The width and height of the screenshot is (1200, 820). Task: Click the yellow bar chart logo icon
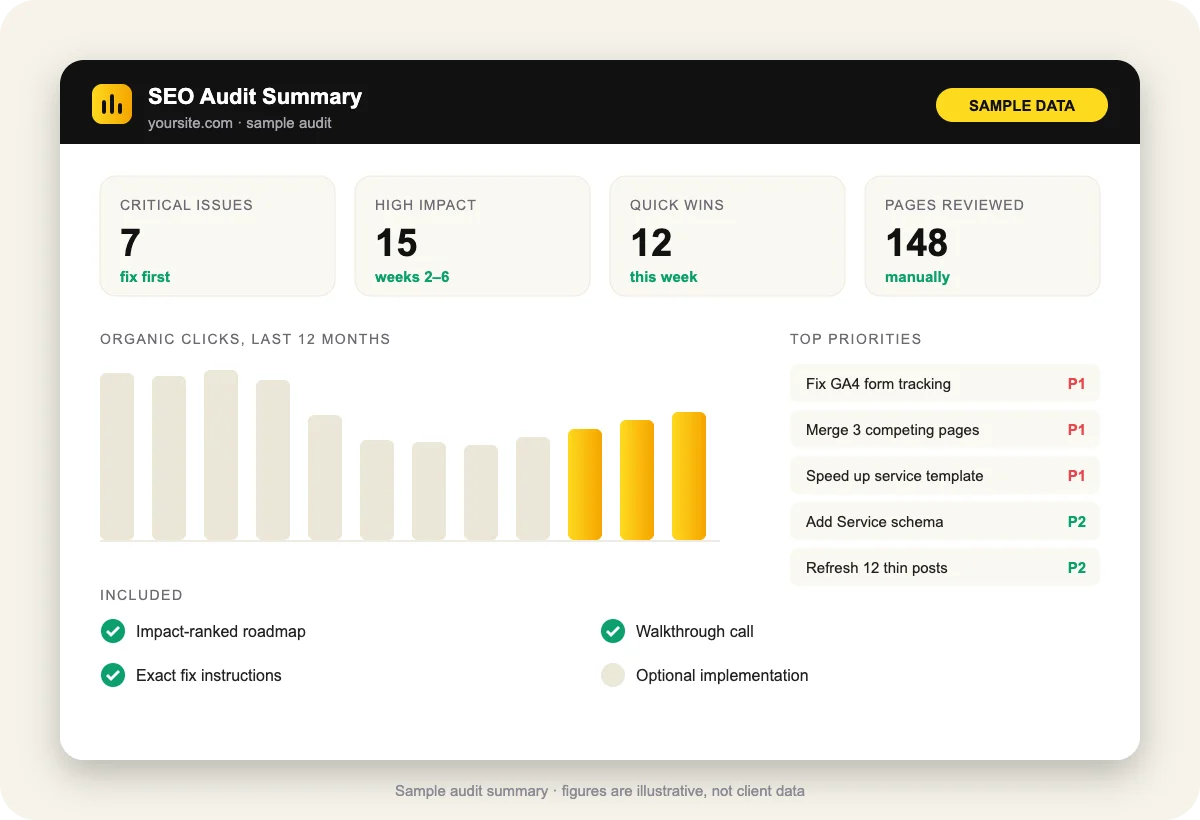(112, 104)
